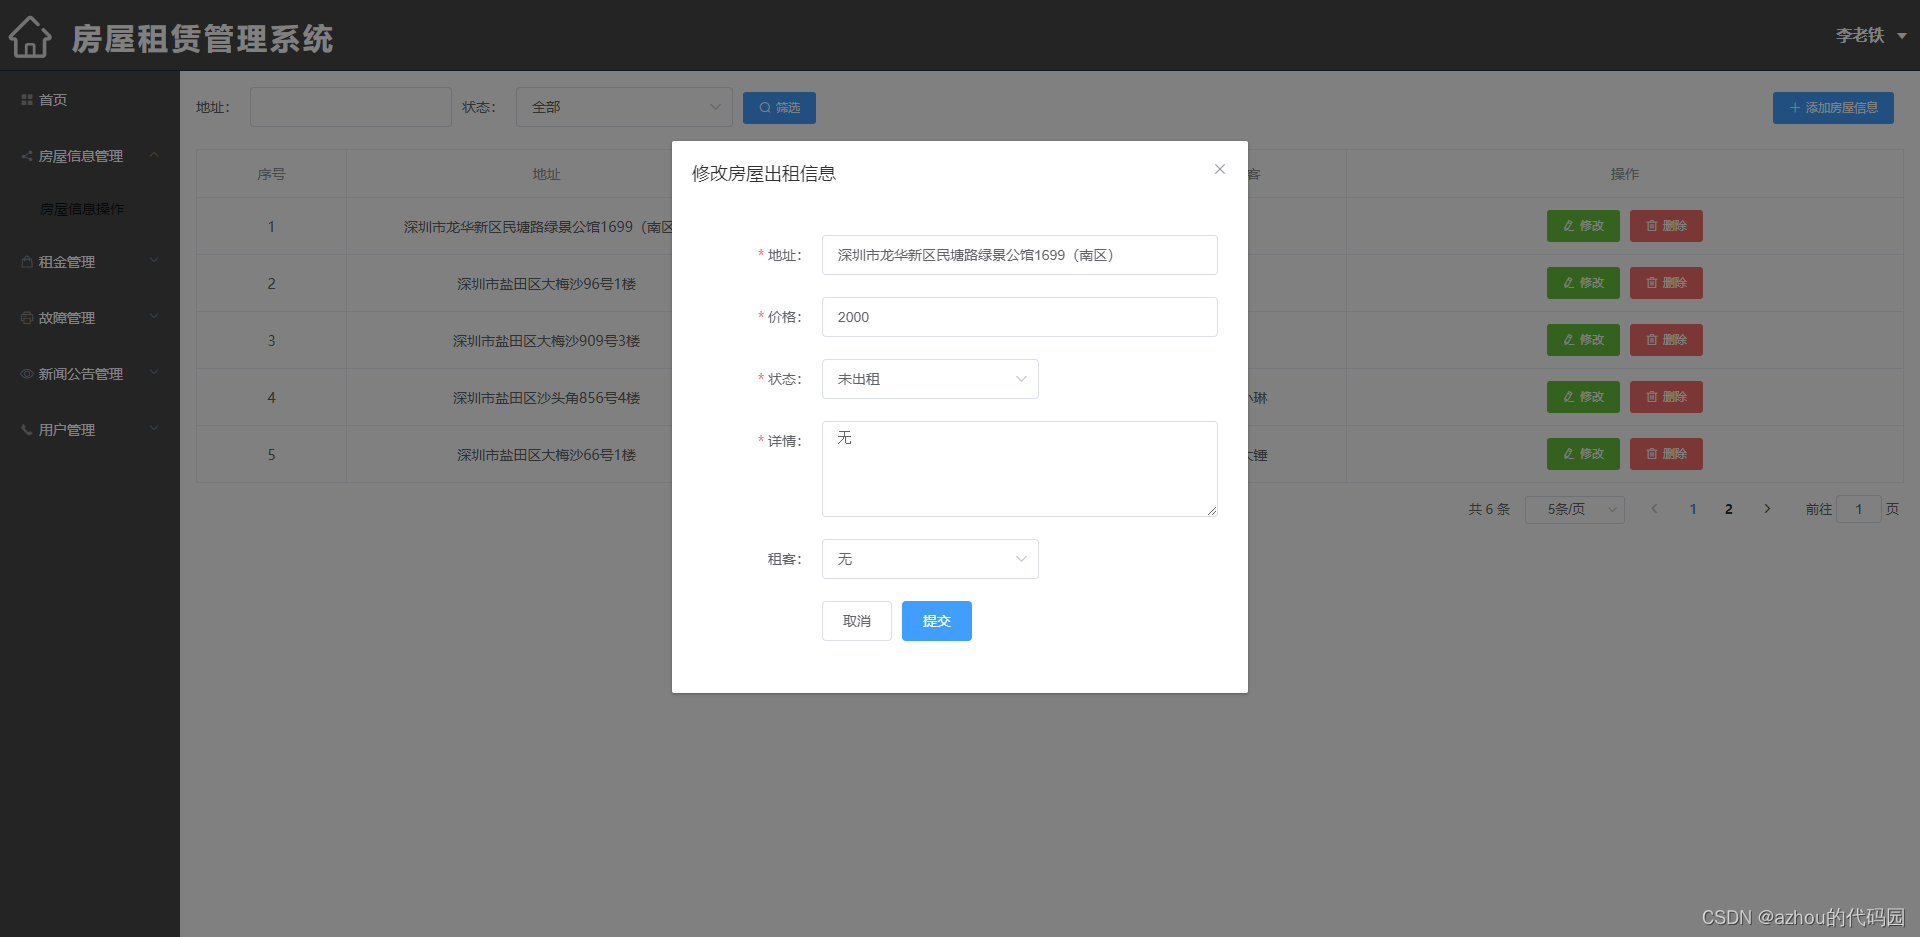Click the phone icon beside 用户管理
The width and height of the screenshot is (1920, 937).
[x=27, y=430]
